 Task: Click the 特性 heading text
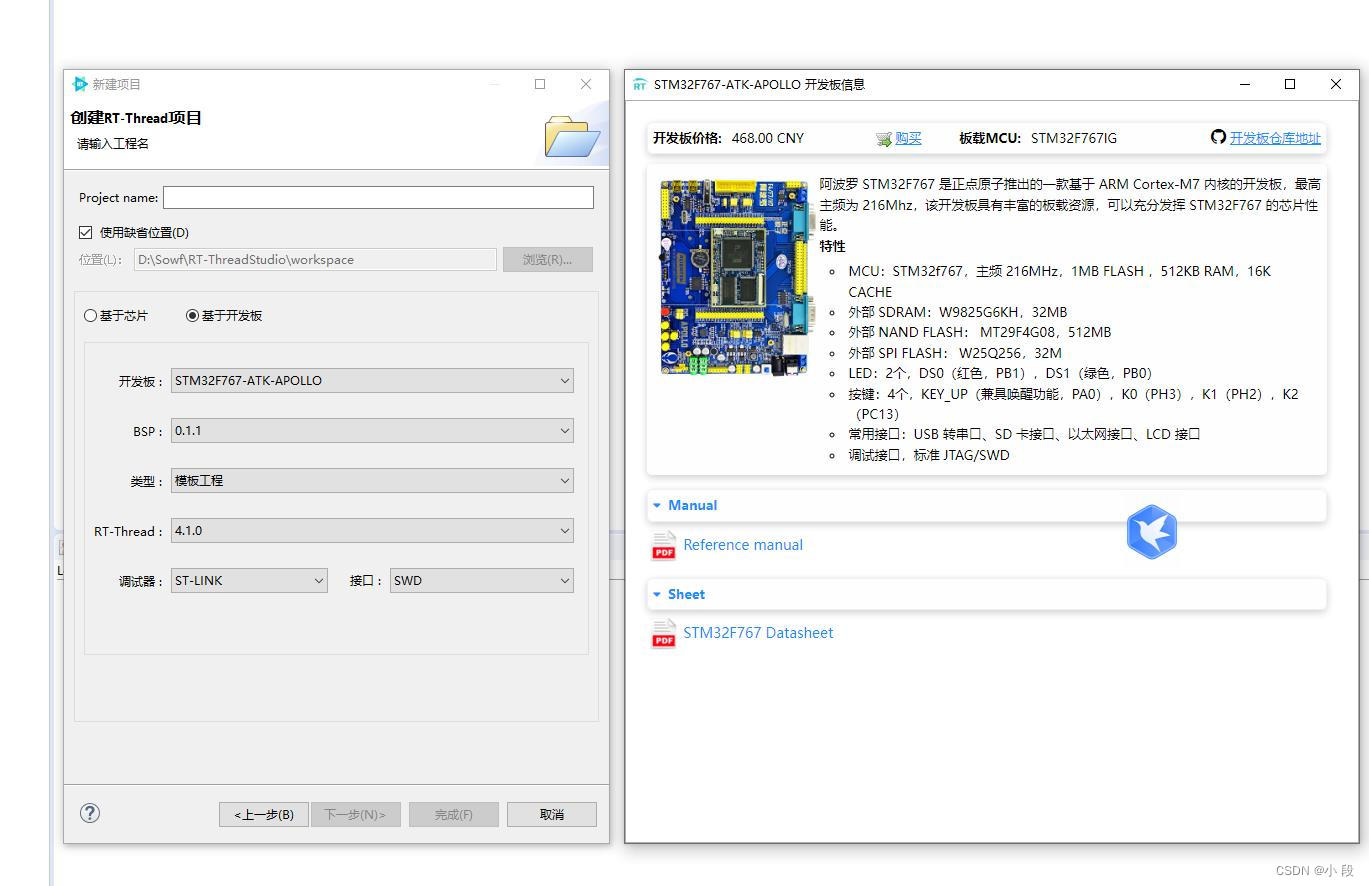832,246
